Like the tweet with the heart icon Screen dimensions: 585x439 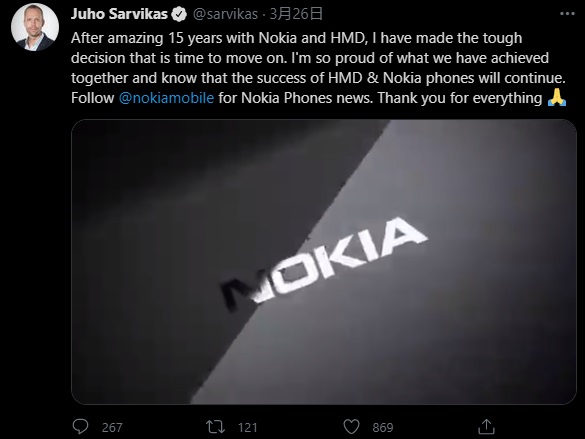tap(351, 427)
